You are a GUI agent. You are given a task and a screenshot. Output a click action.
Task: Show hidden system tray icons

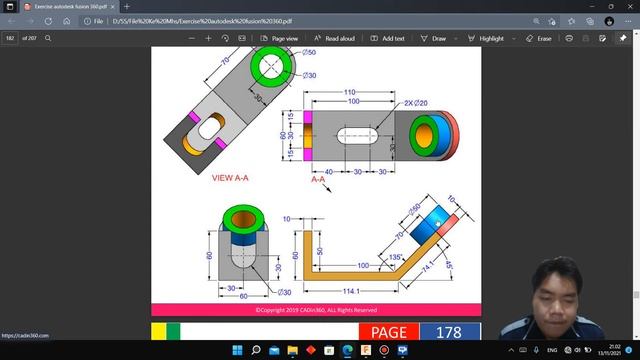click(511, 350)
